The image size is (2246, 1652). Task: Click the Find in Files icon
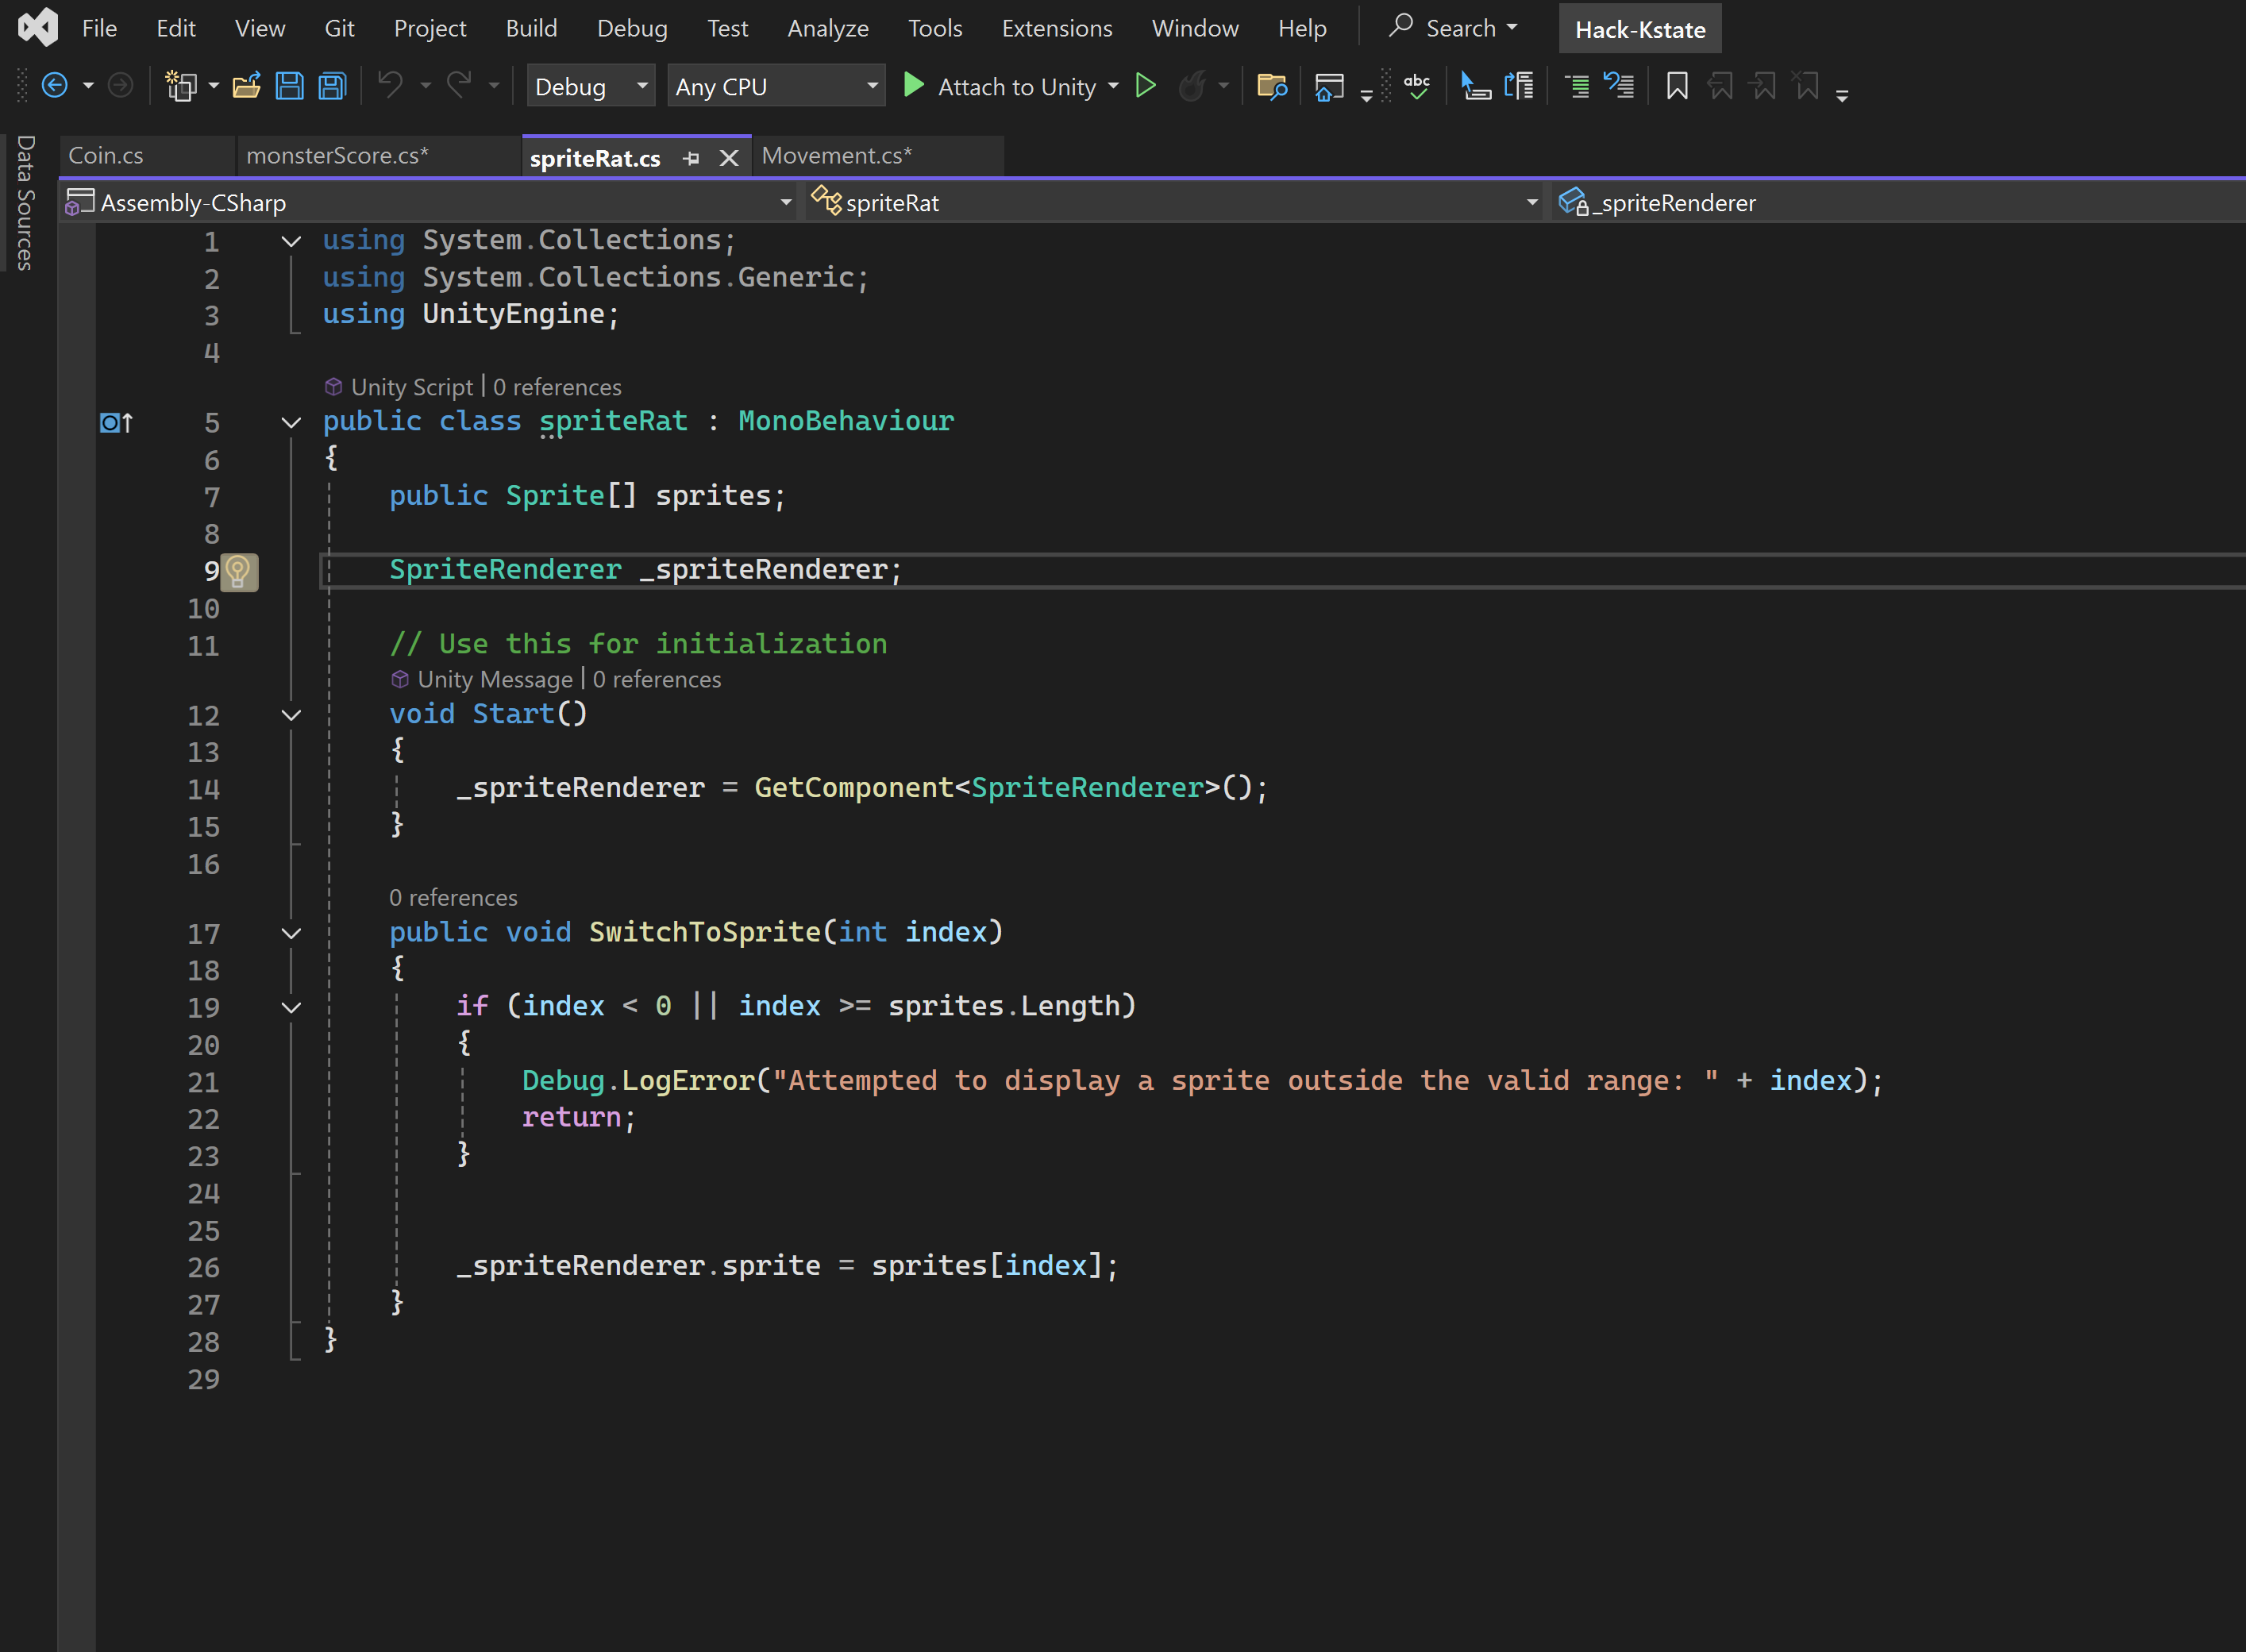pos(1271,87)
